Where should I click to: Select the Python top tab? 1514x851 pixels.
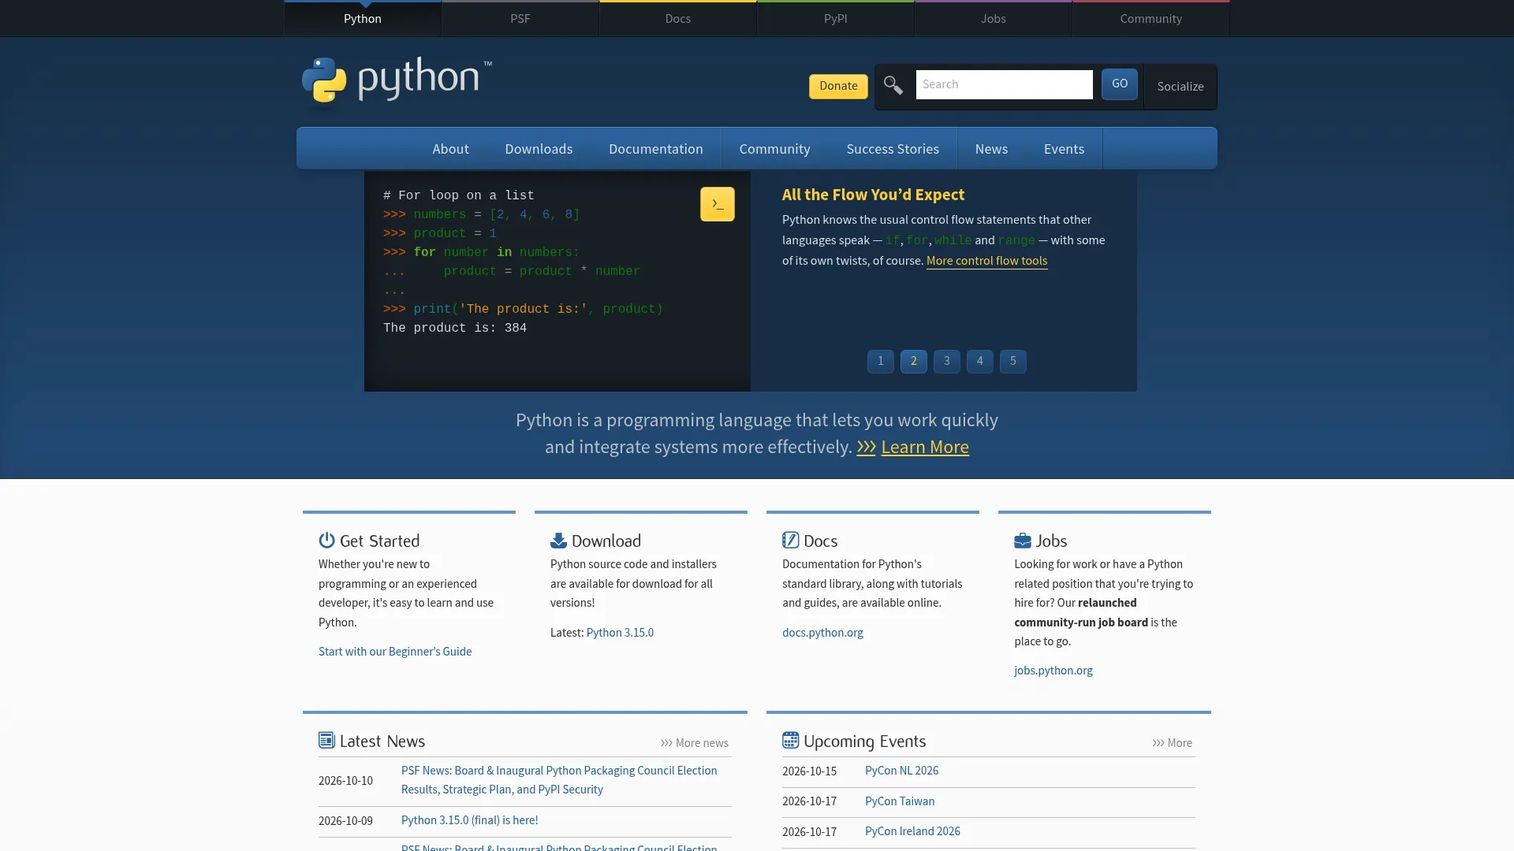click(x=362, y=19)
